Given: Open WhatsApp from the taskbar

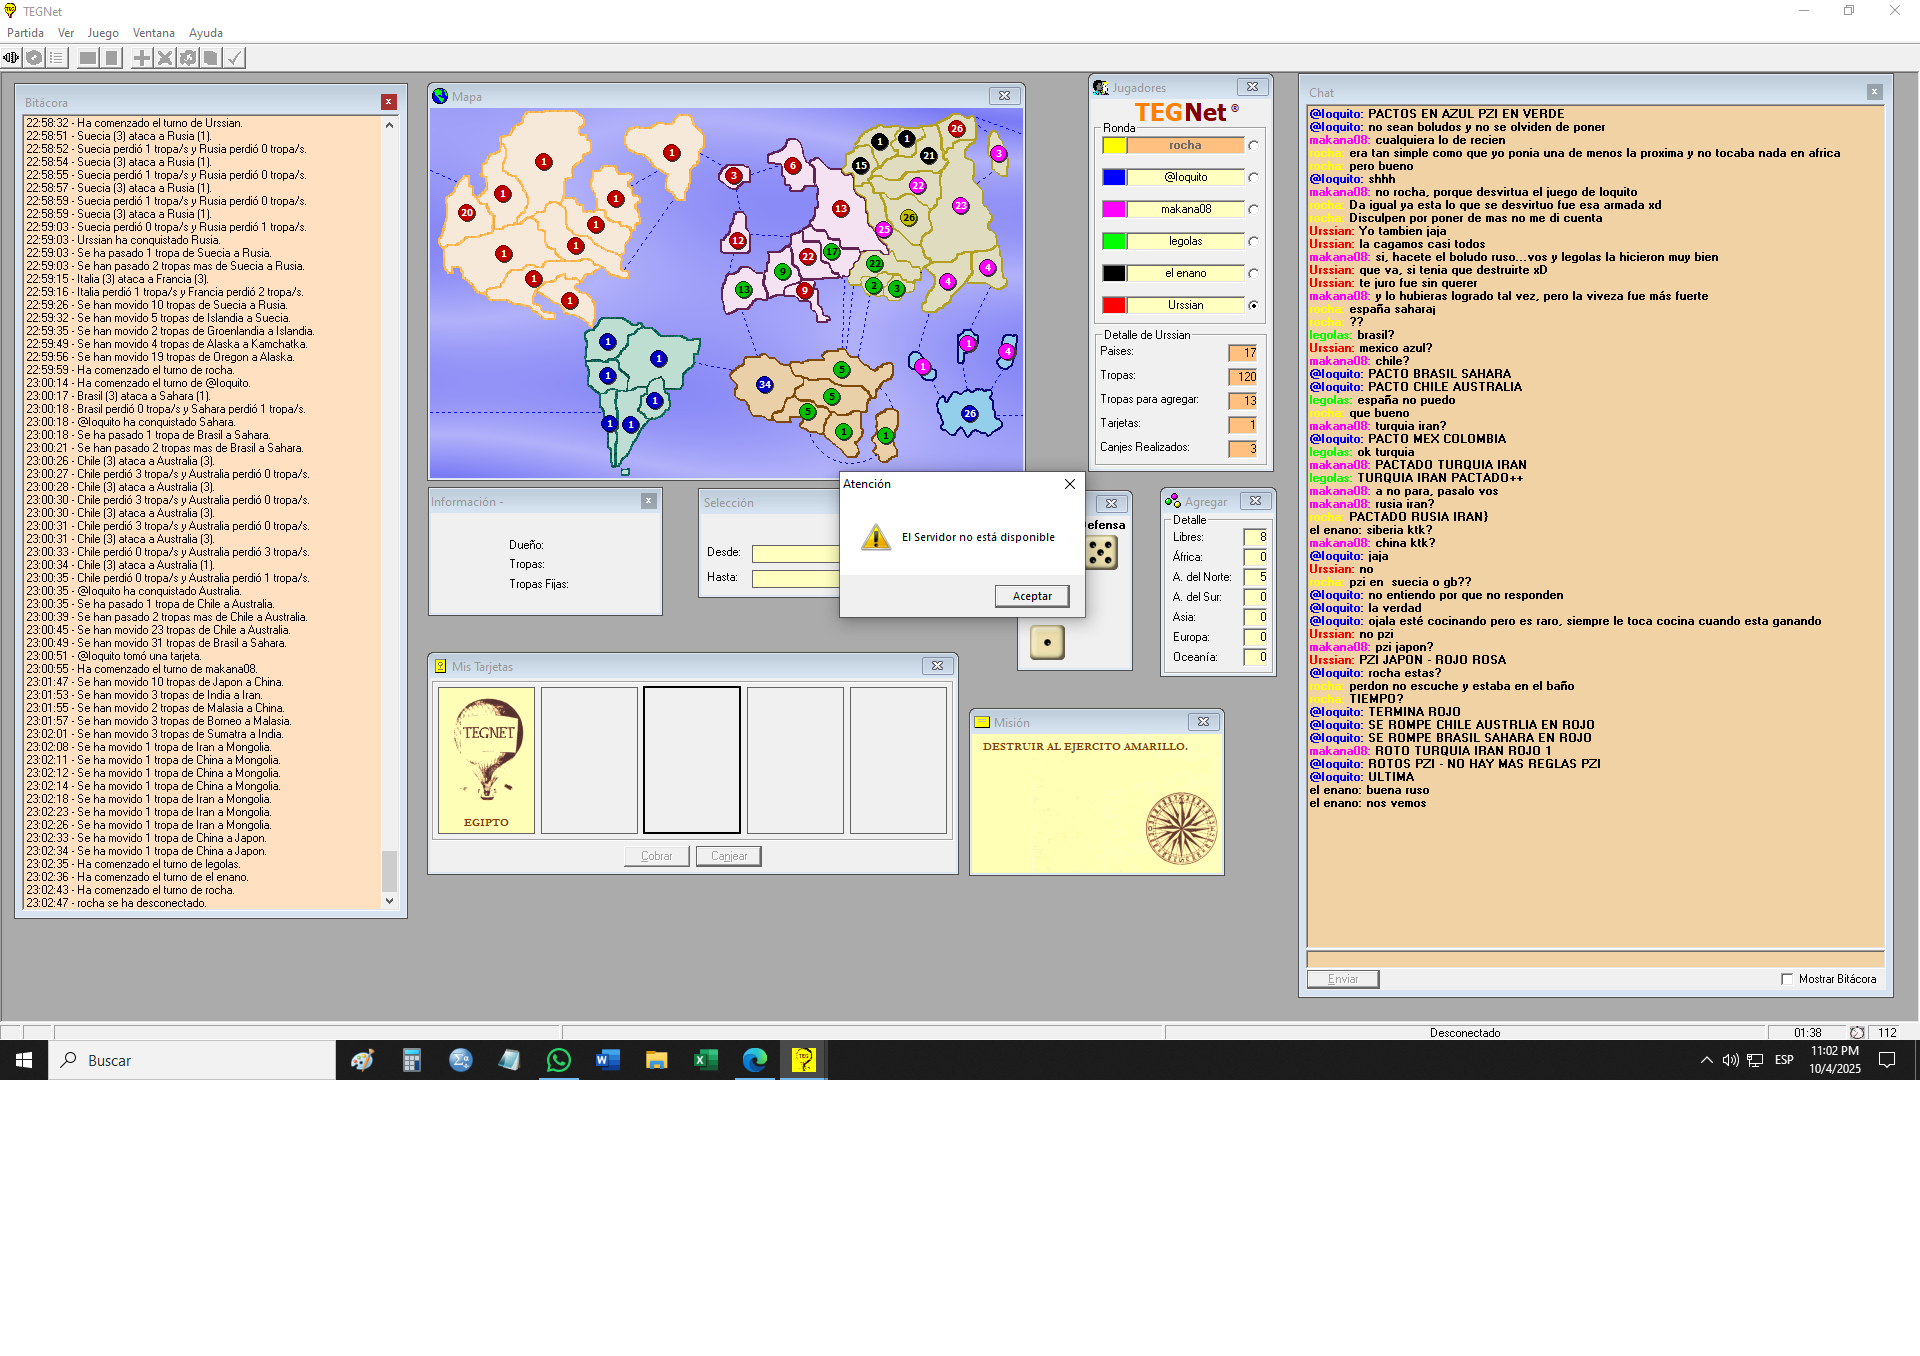Looking at the screenshot, I should [558, 1060].
